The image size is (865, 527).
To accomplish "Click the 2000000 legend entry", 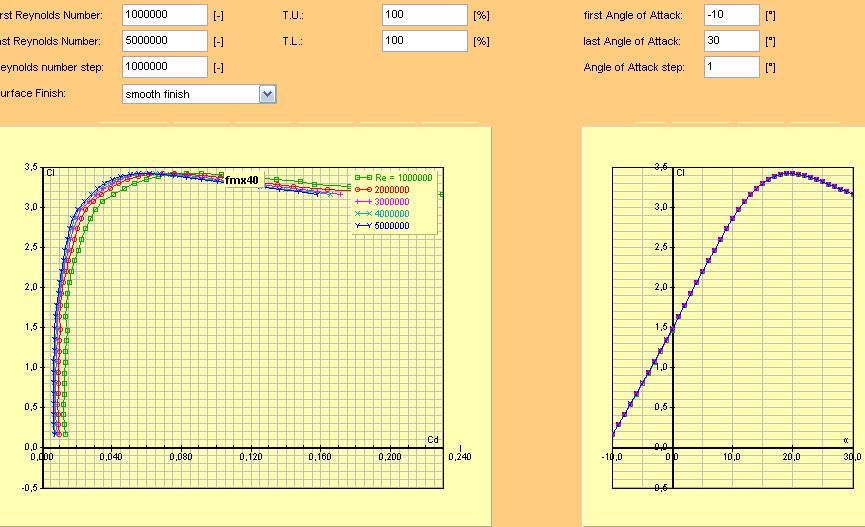I will tap(382, 190).
